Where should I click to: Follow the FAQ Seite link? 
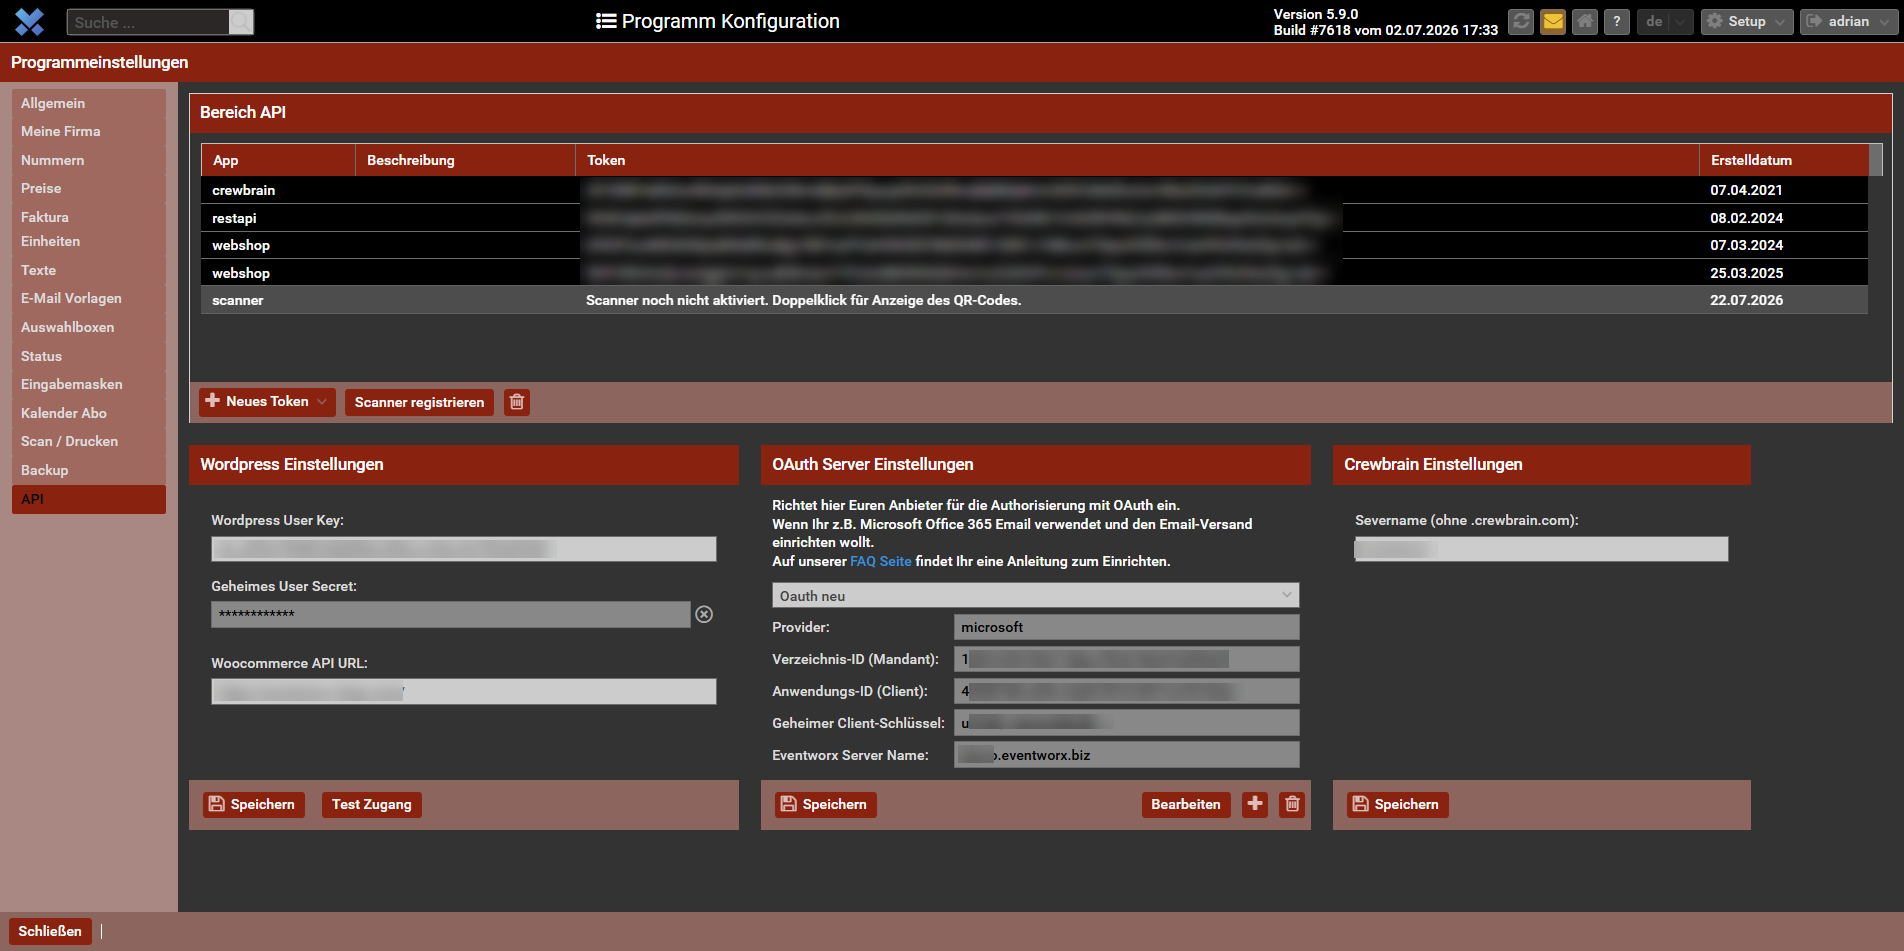click(881, 561)
